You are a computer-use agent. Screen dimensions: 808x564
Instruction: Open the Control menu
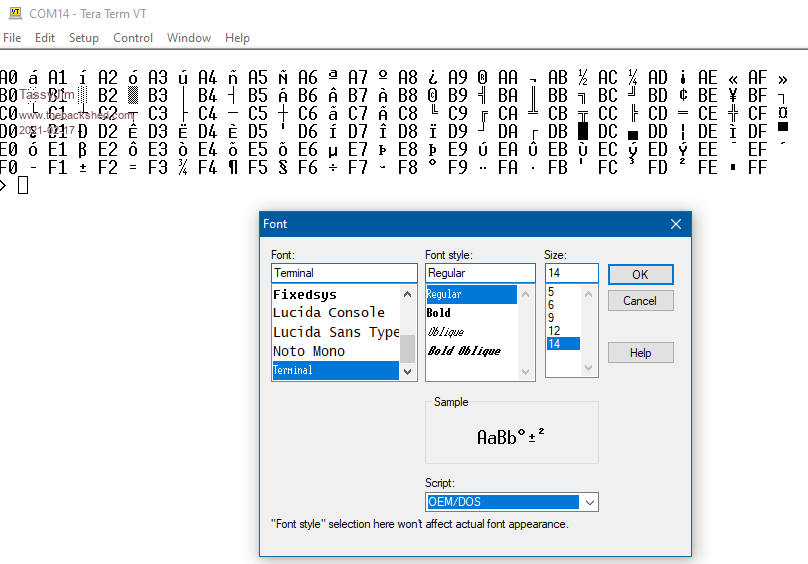pos(133,38)
